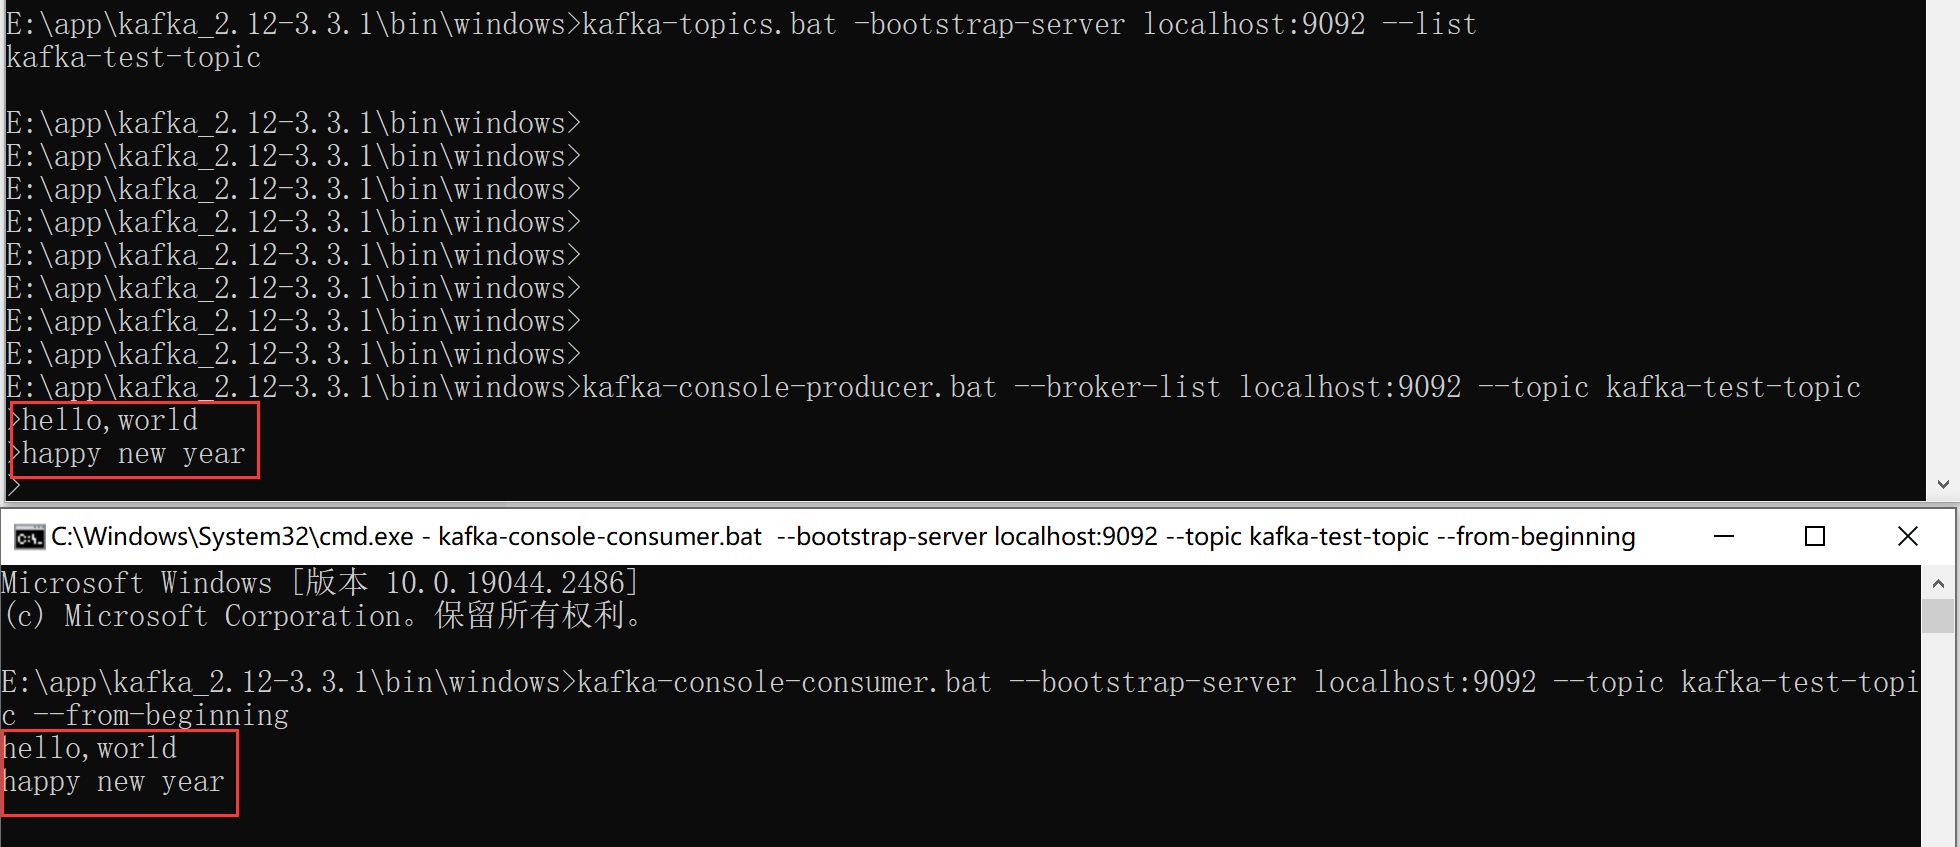Close the kafka-console-consumer cmd window

[x=1907, y=537]
